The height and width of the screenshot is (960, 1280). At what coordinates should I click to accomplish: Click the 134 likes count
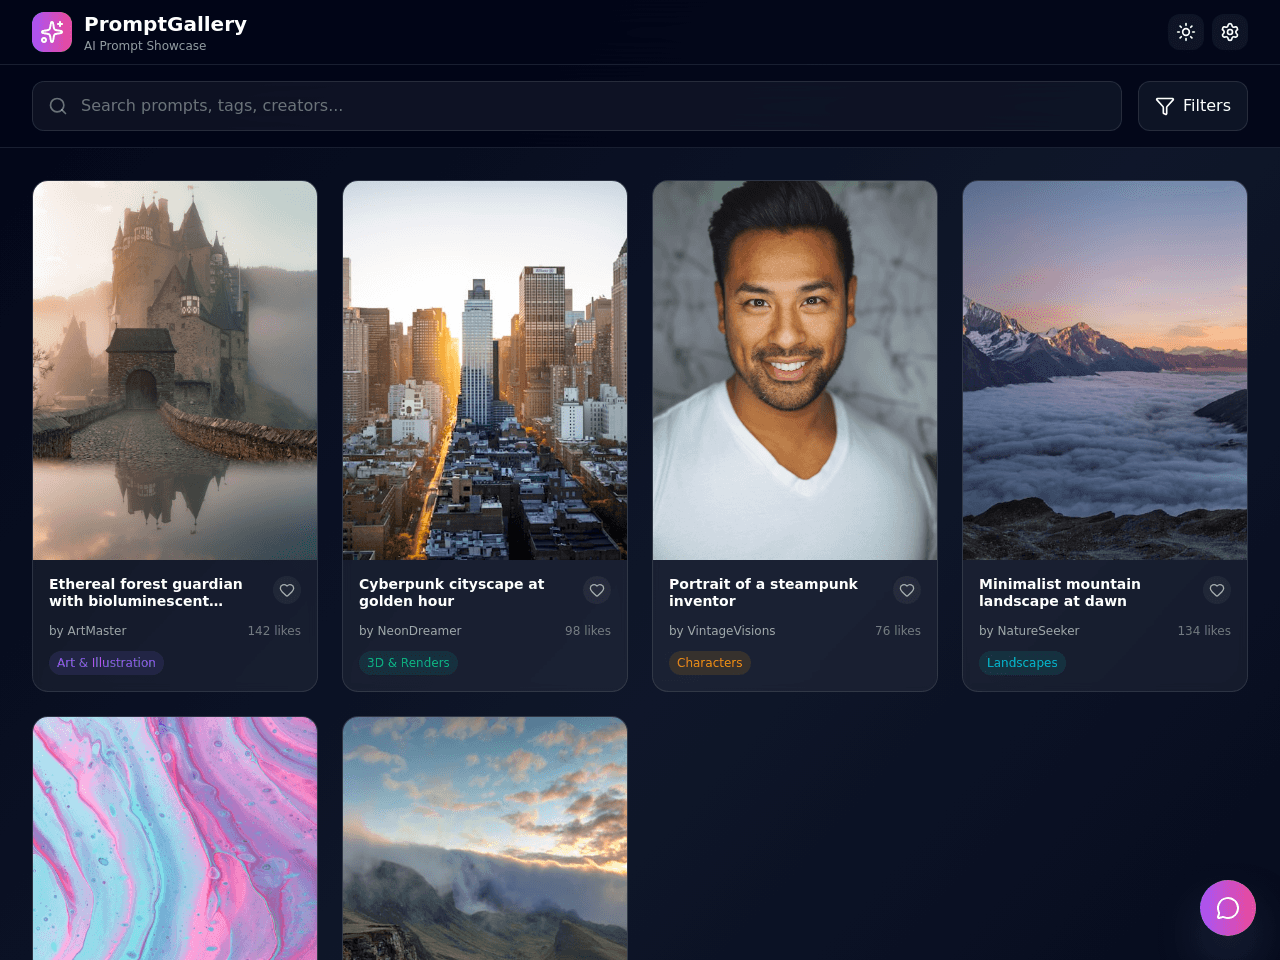1204,631
